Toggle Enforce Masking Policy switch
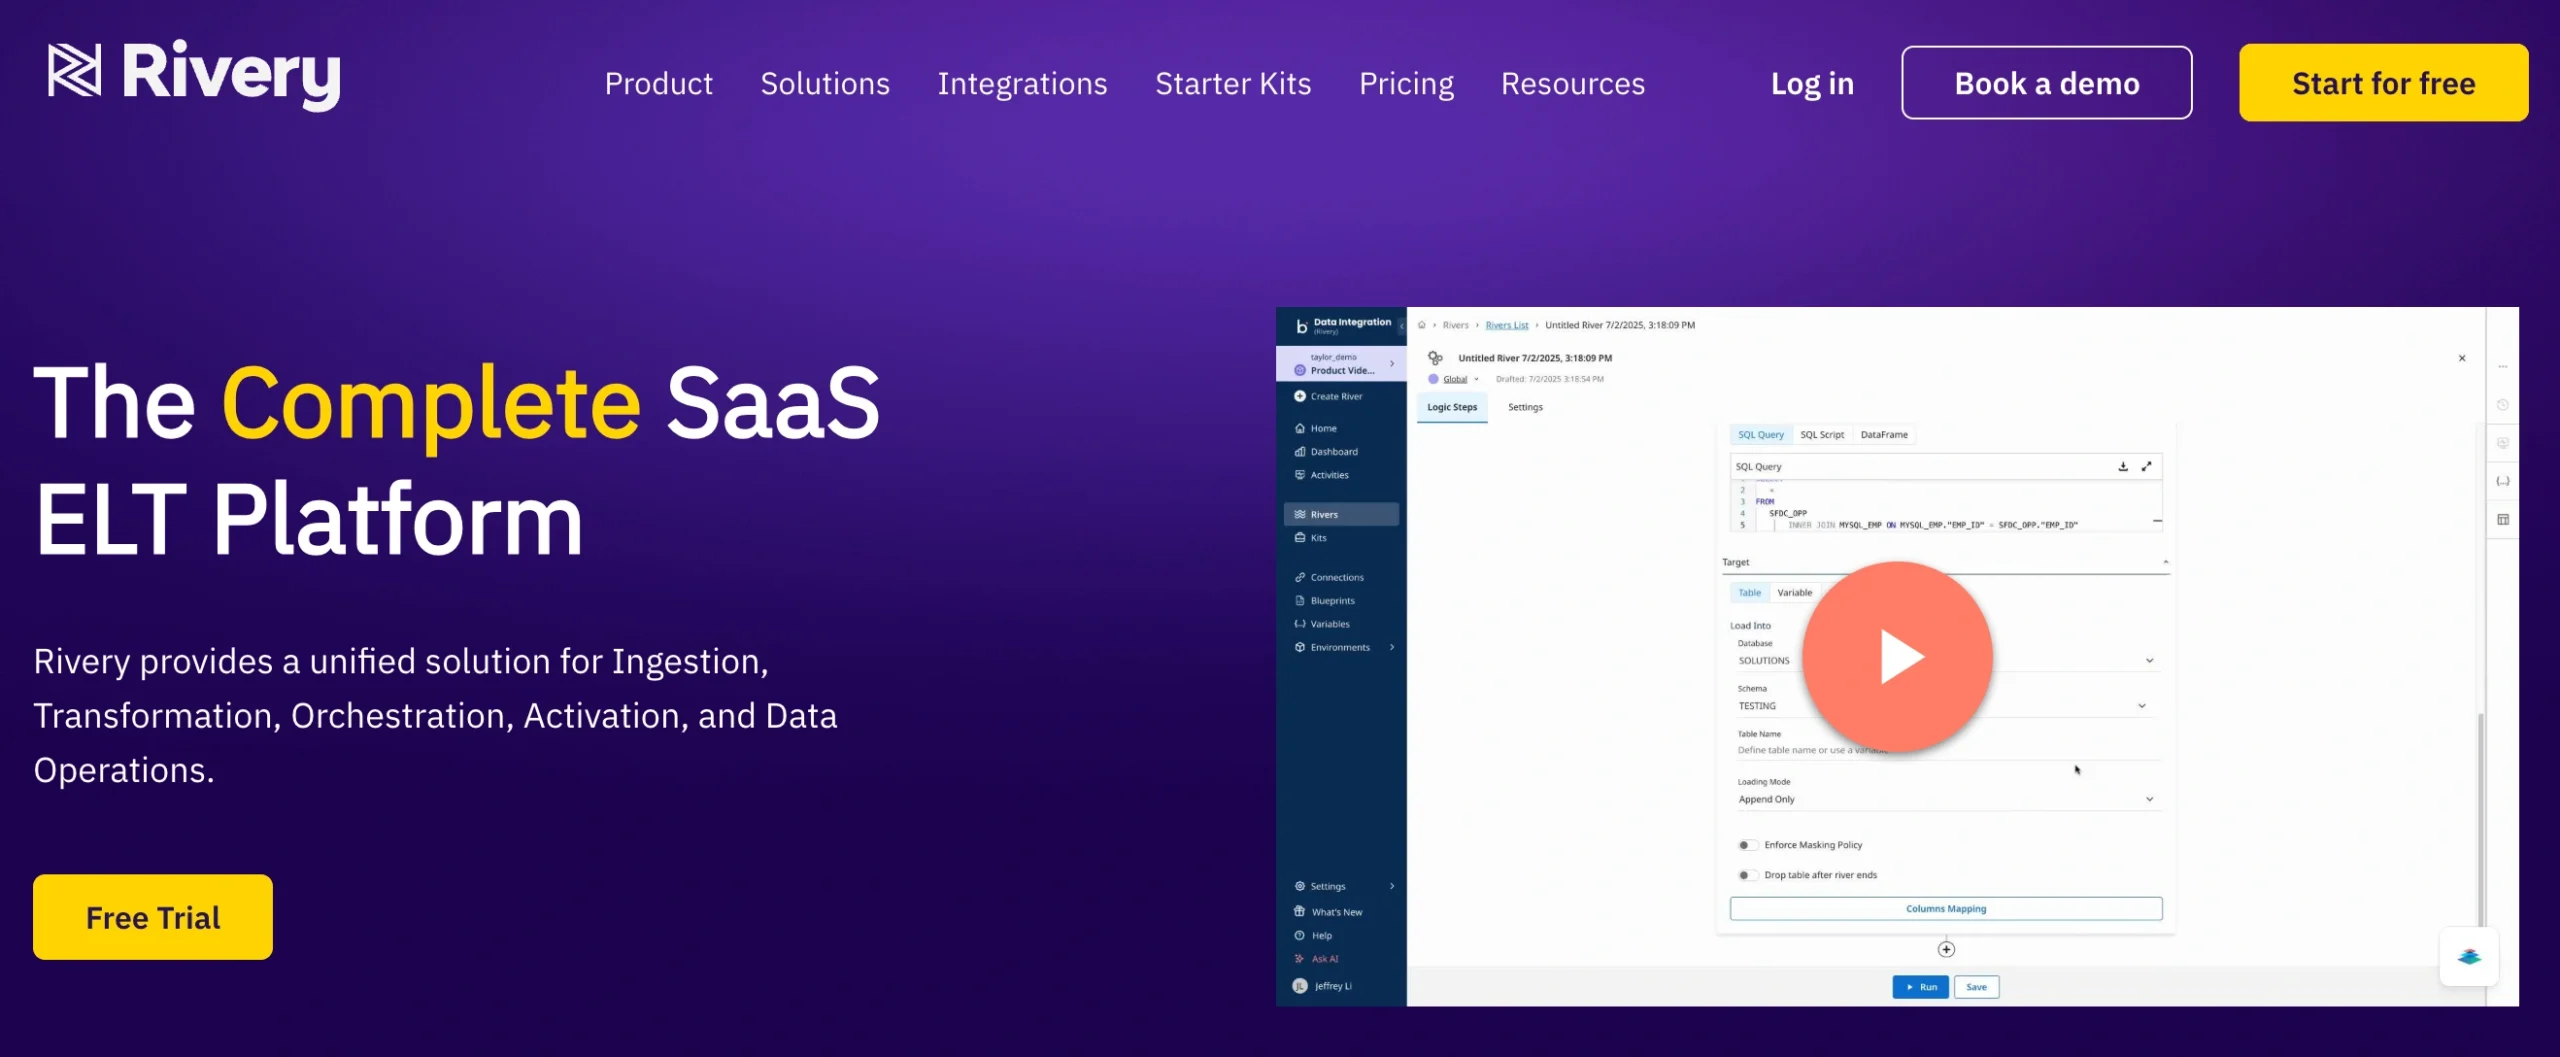 (x=1746, y=845)
